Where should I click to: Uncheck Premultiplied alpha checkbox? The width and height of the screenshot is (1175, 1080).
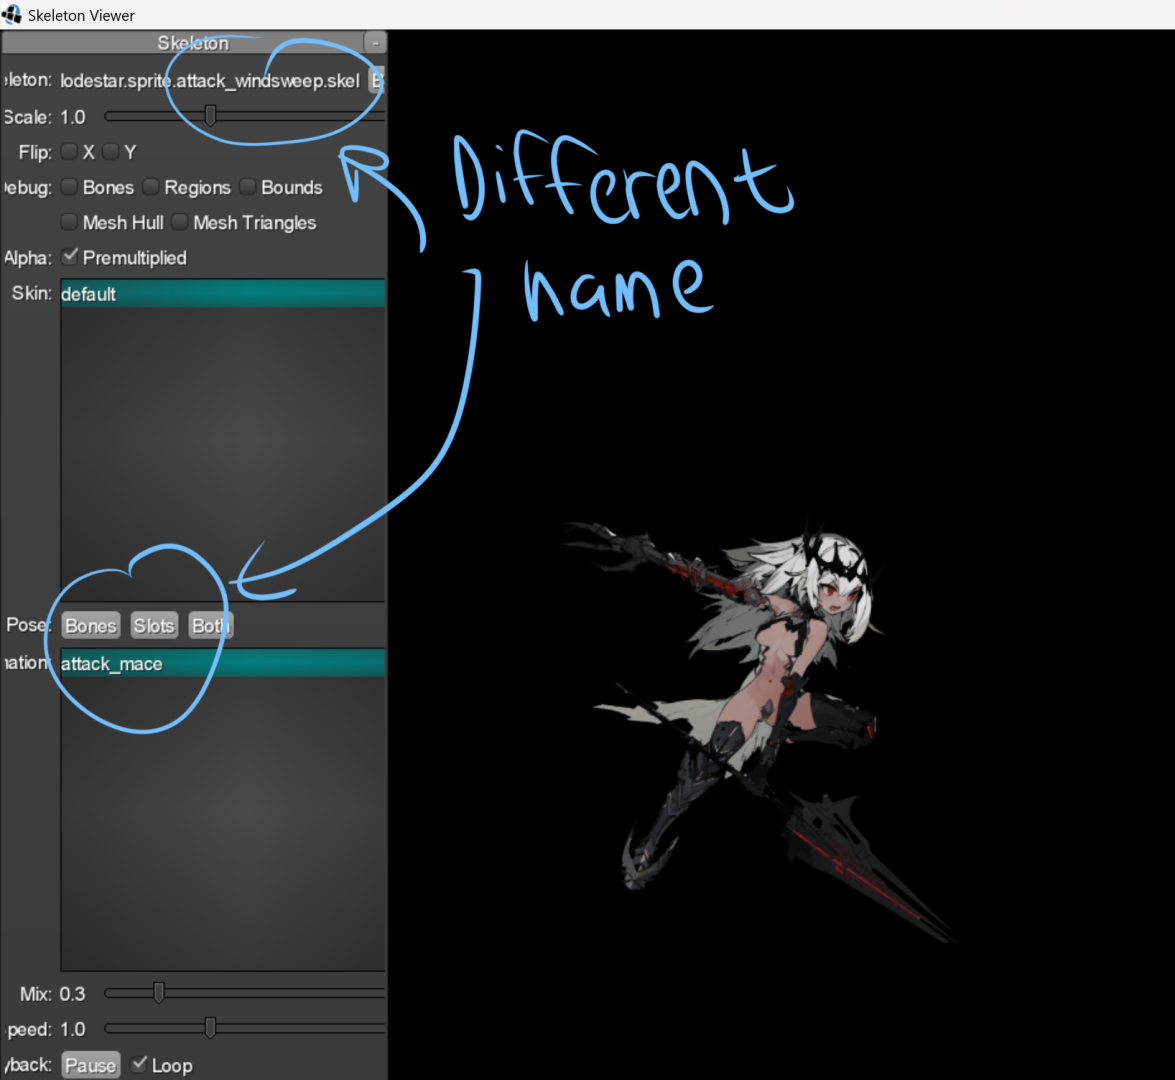[x=70, y=257]
